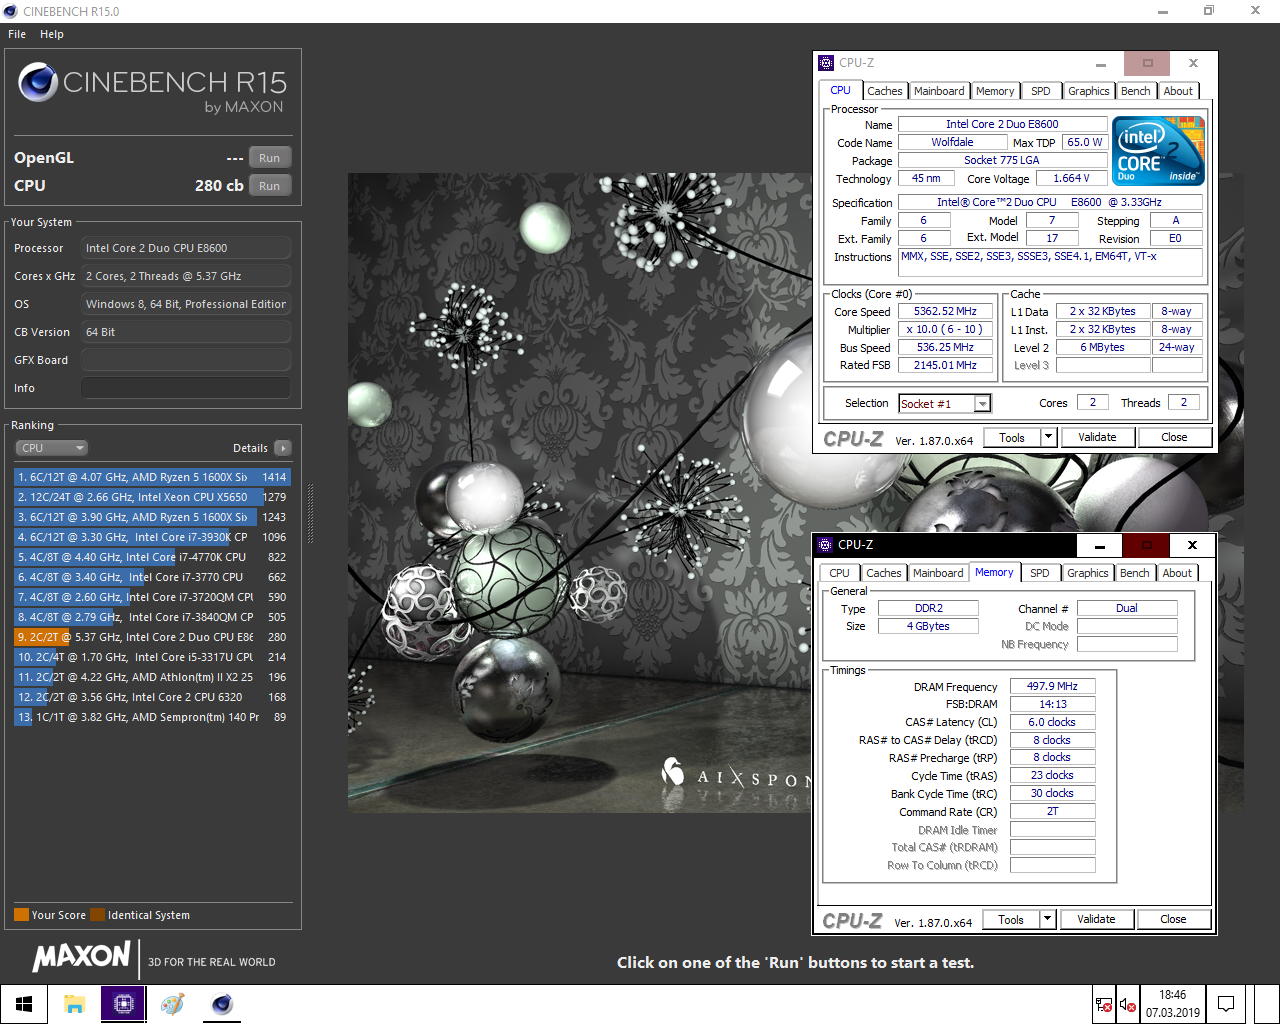Click the MAXON logo at bottom
Image resolution: width=1280 pixels, height=1024 pixels.
tap(82, 957)
